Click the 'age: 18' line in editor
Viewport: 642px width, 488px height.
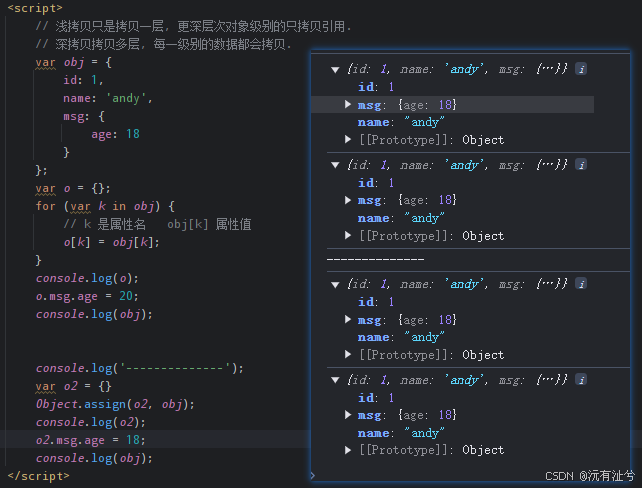pos(115,134)
